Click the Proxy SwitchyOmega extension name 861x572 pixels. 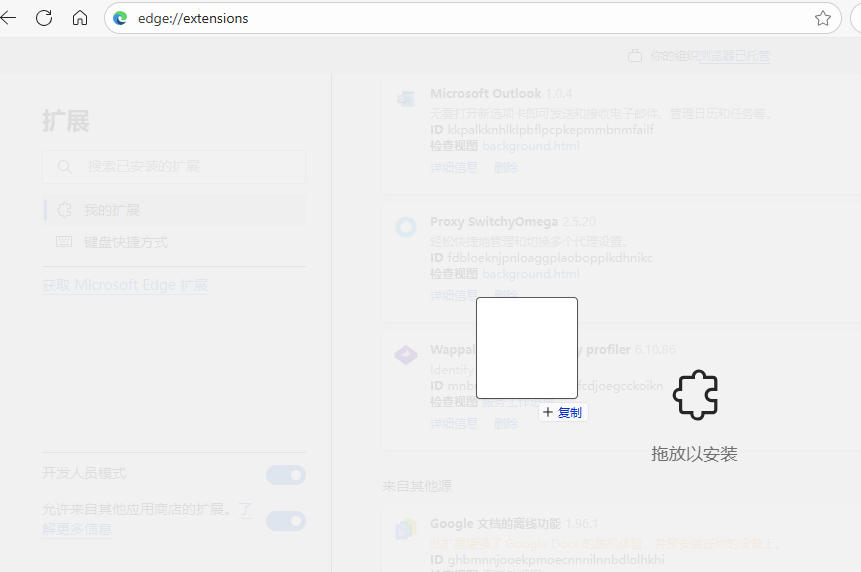click(x=494, y=222)
